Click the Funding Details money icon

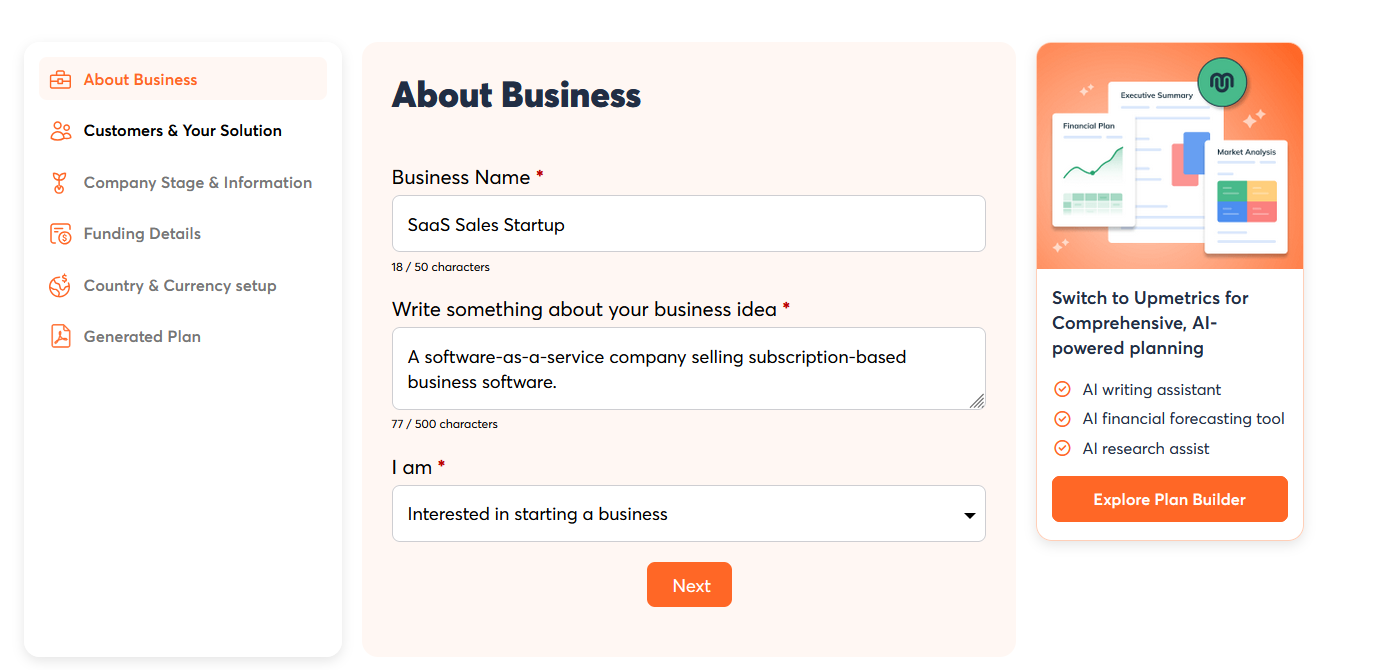tap(60, 234)
